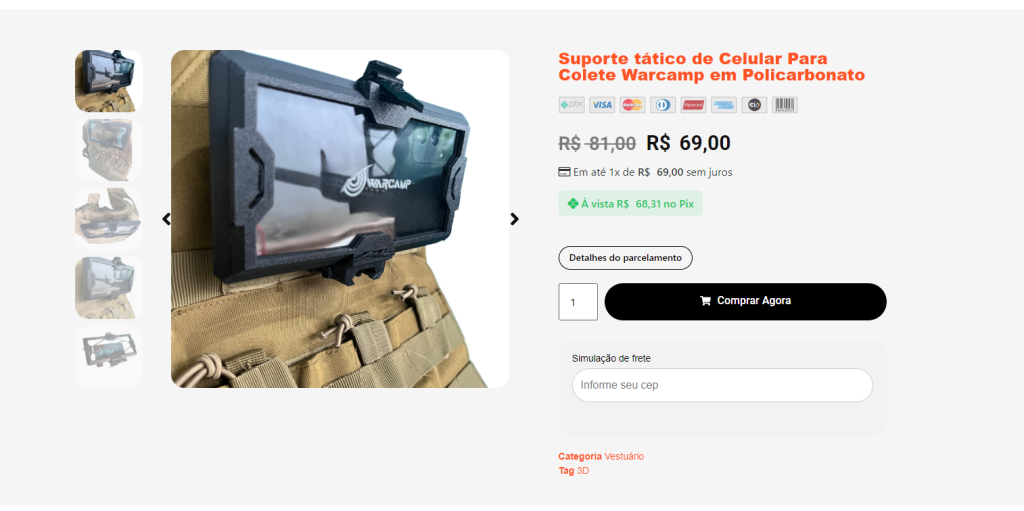Open the Vestuário category link
The height and width of the screenshot is (511, 1024).
pos(624,456)
